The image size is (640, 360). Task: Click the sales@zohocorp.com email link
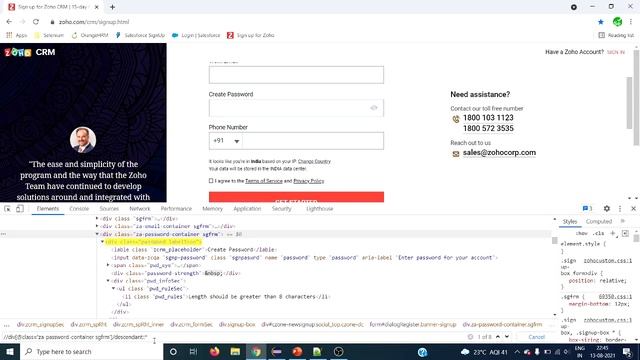click(x=499, y=153)
